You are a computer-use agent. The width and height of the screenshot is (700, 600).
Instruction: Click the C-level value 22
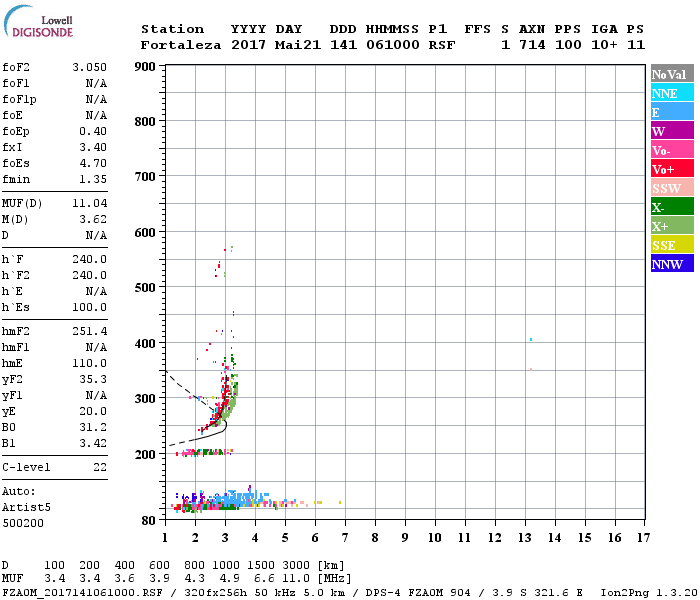pos(100,467)
